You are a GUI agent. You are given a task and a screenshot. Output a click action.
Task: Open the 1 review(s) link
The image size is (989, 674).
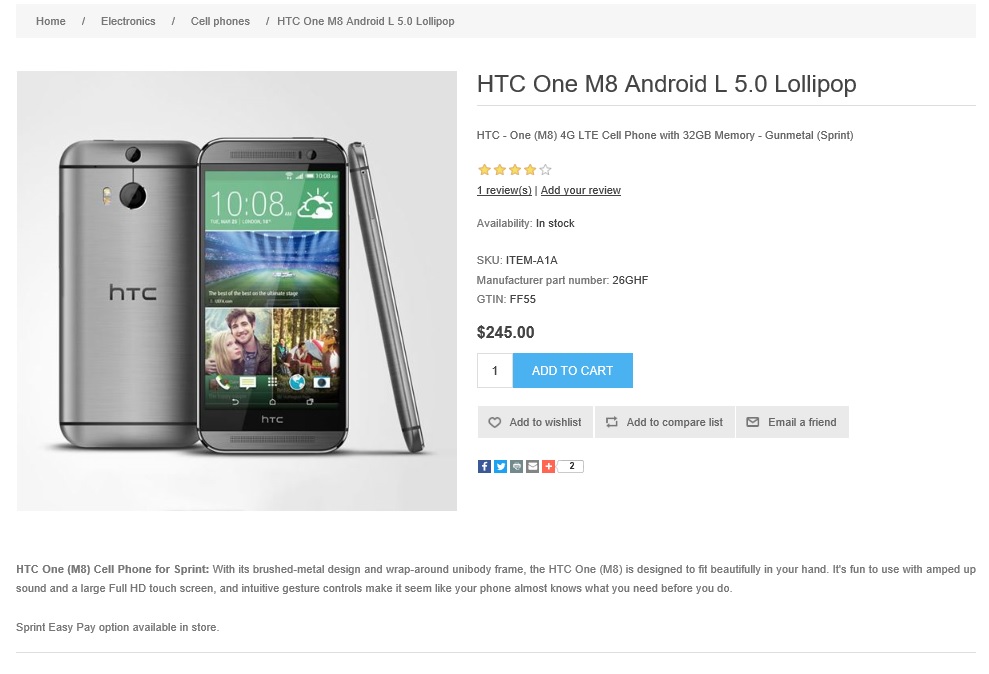click(504, 190)
